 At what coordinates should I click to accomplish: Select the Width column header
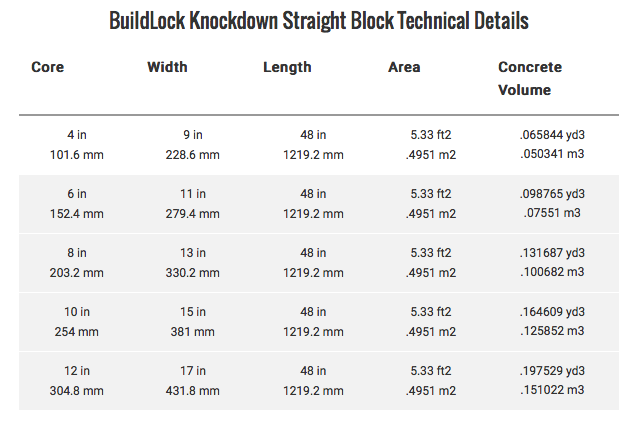[167, 67]
